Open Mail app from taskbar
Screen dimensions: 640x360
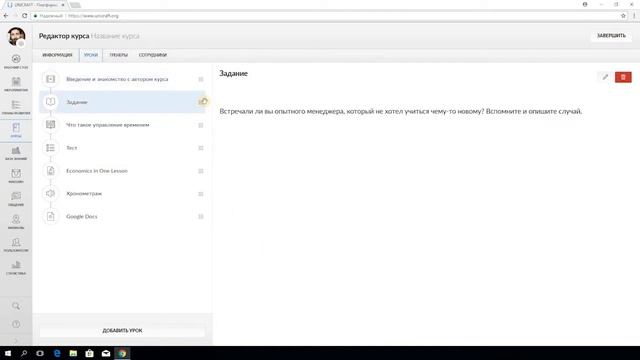[106, 353]
